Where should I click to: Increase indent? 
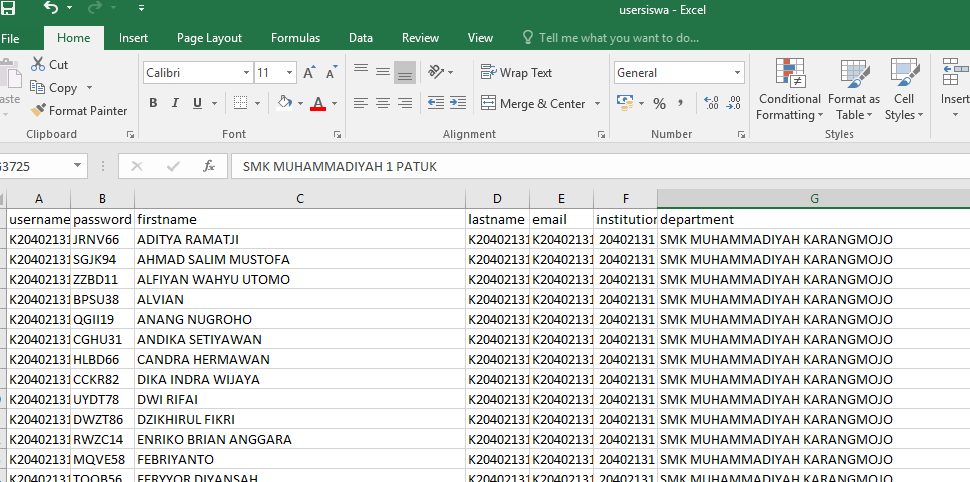pyautogui.click(x=458, y=103)
